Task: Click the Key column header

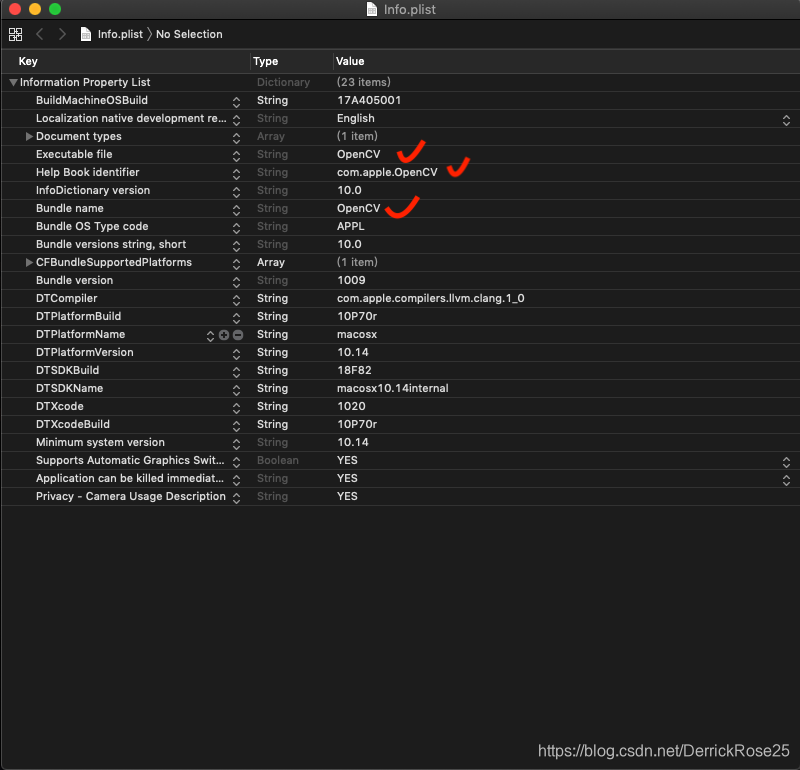Action: click(x=28, y=61)
